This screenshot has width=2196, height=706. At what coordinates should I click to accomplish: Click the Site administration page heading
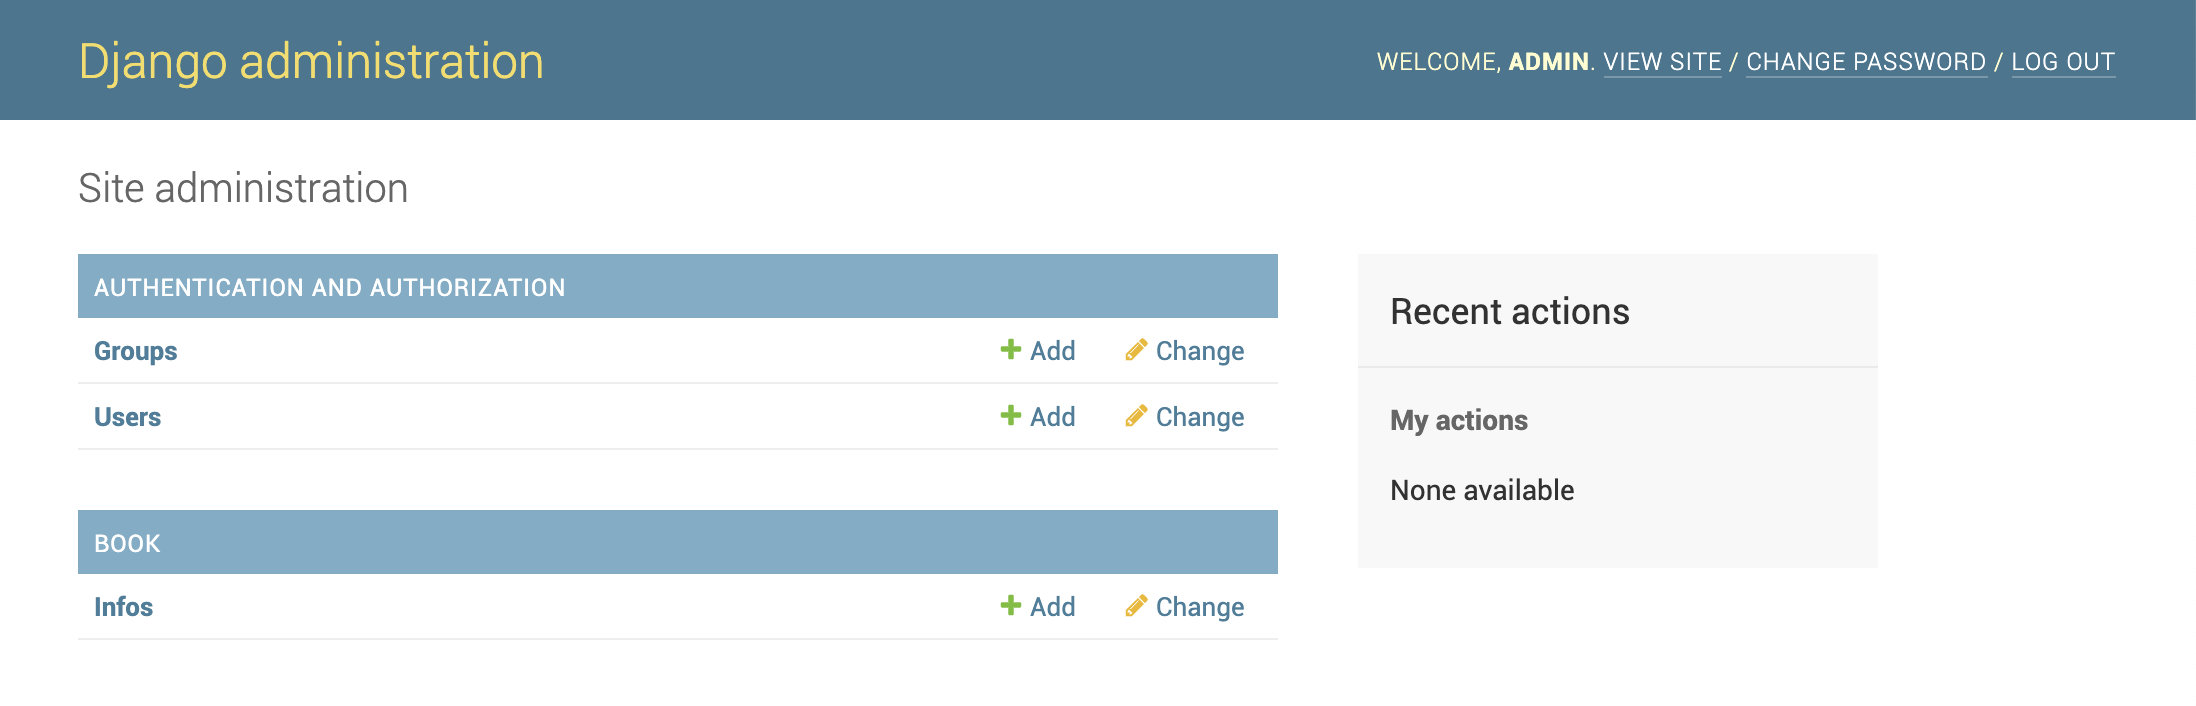point(243,189)
